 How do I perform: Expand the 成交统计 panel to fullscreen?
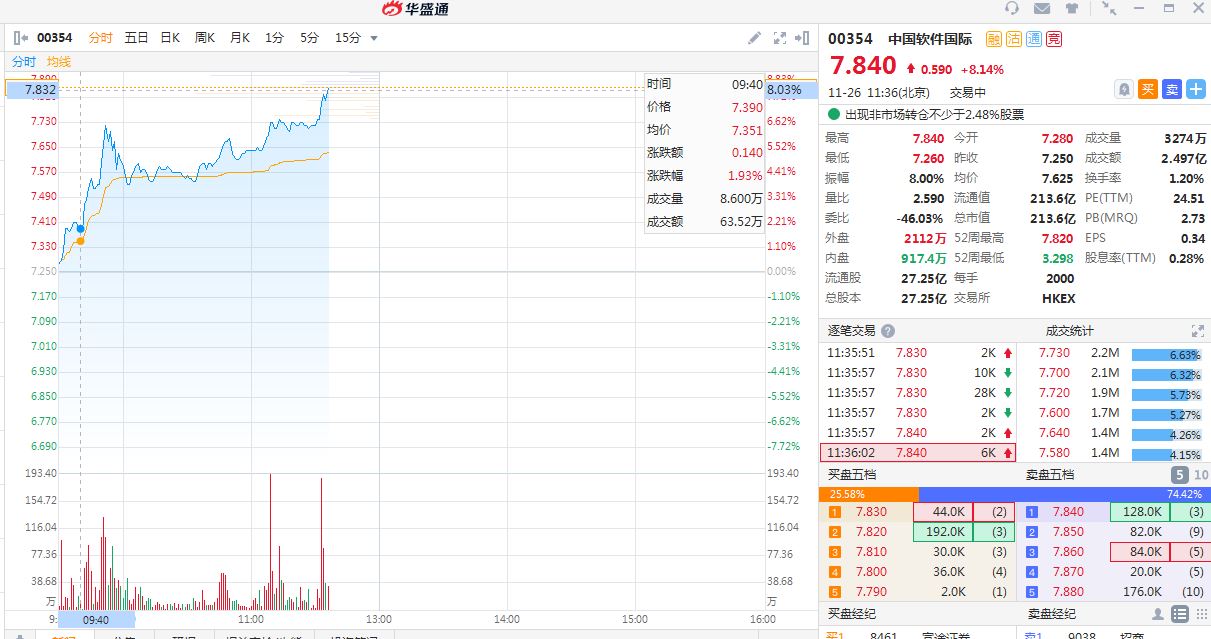(x=1198, y=331)
